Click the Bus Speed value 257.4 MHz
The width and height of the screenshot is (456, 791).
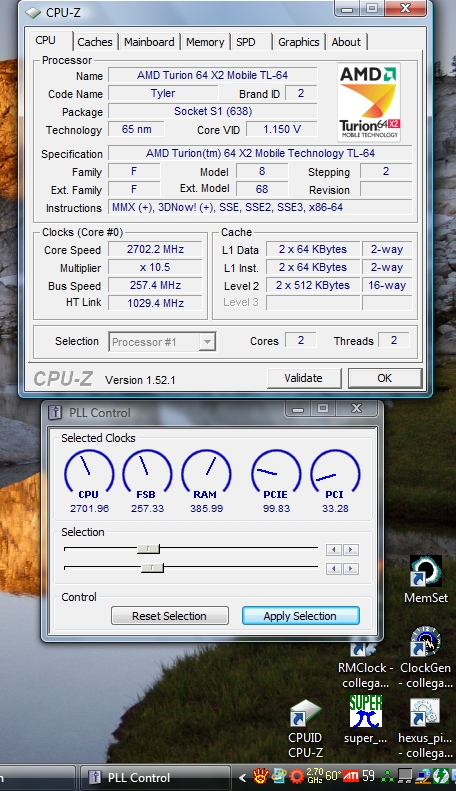coord(155,285)
